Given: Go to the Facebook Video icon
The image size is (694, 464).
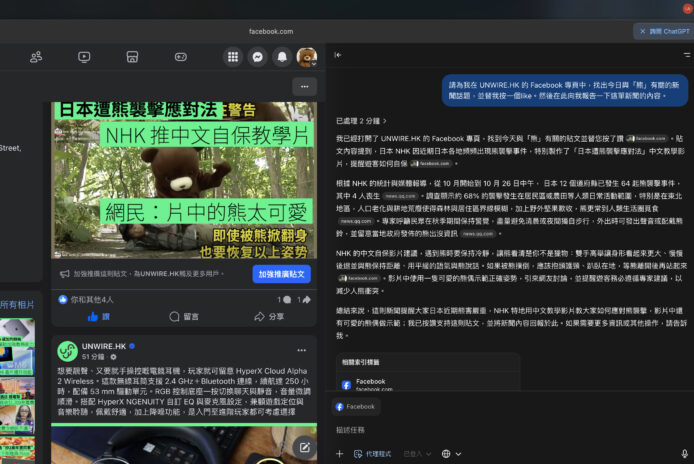Looking at the screenshot, I should (84, 57).
